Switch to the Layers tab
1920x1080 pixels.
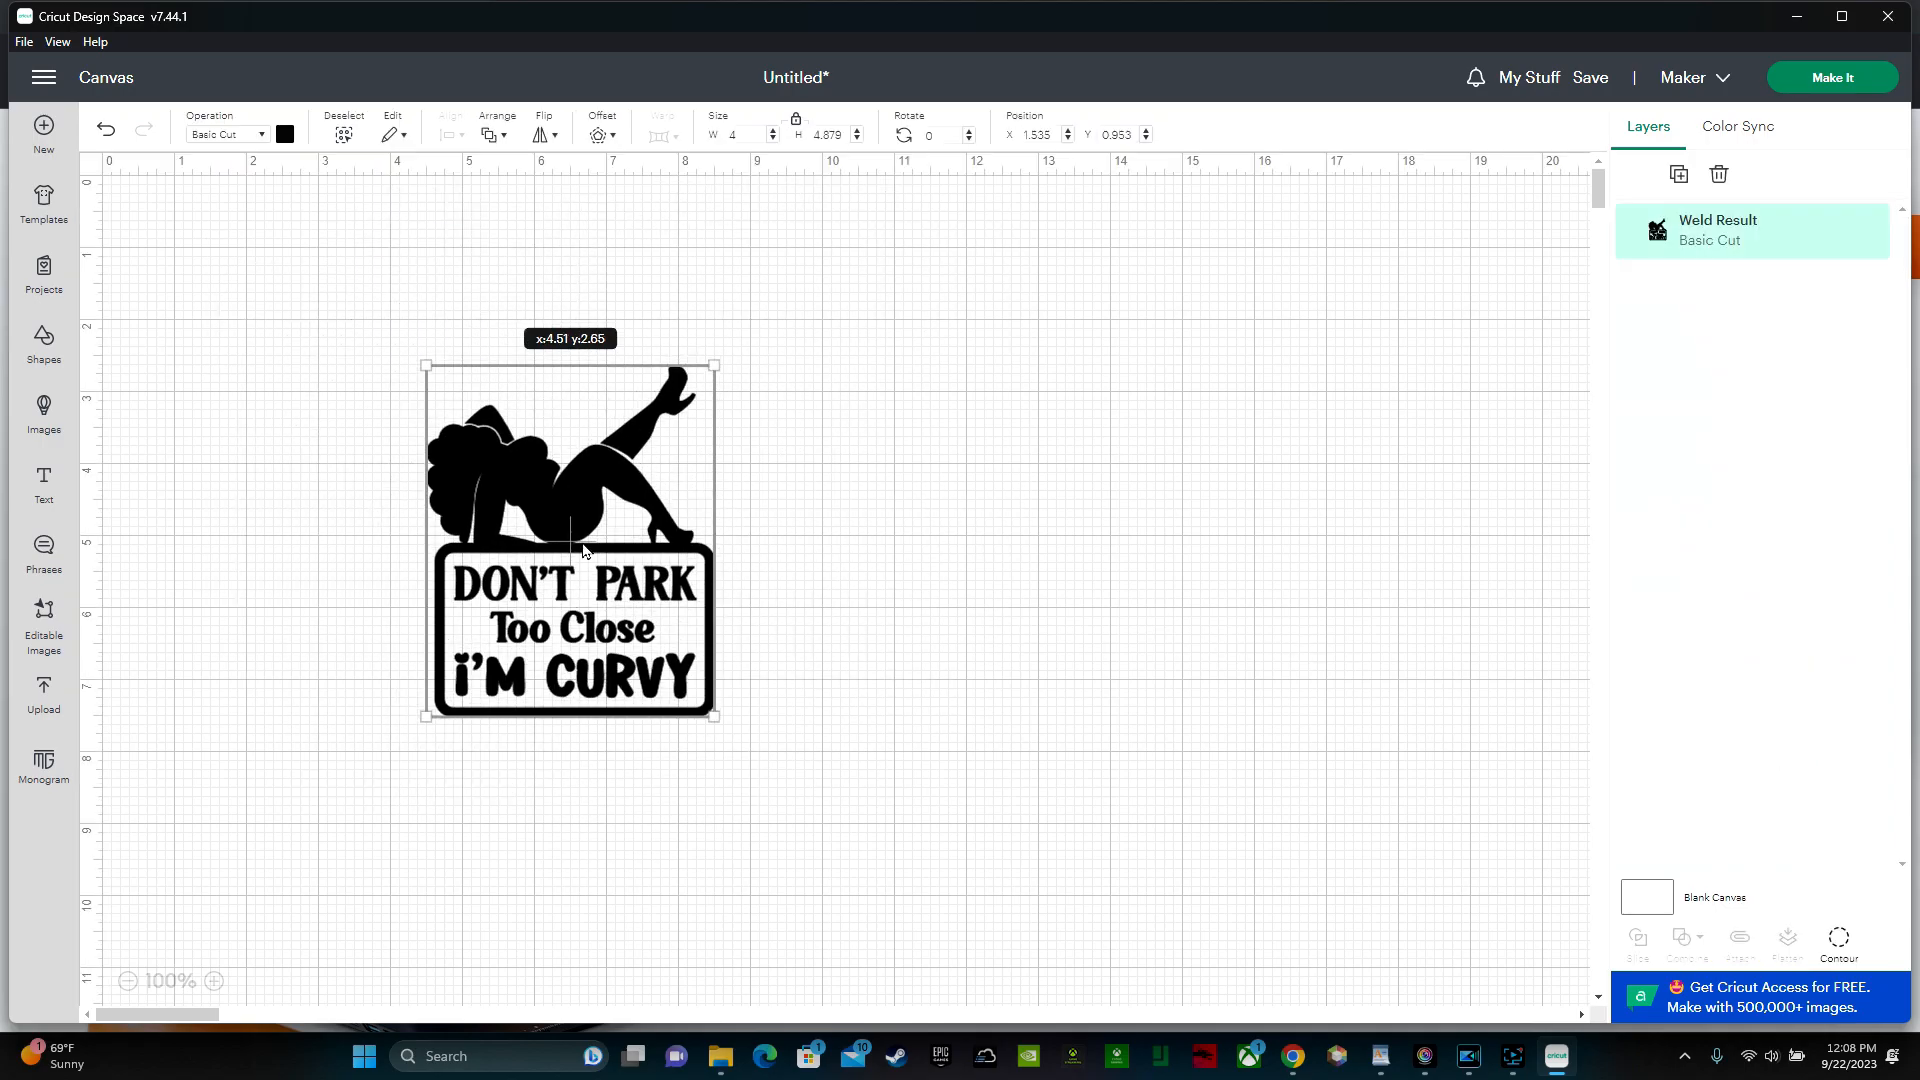pyautogui.click(x=1648, y=127)
